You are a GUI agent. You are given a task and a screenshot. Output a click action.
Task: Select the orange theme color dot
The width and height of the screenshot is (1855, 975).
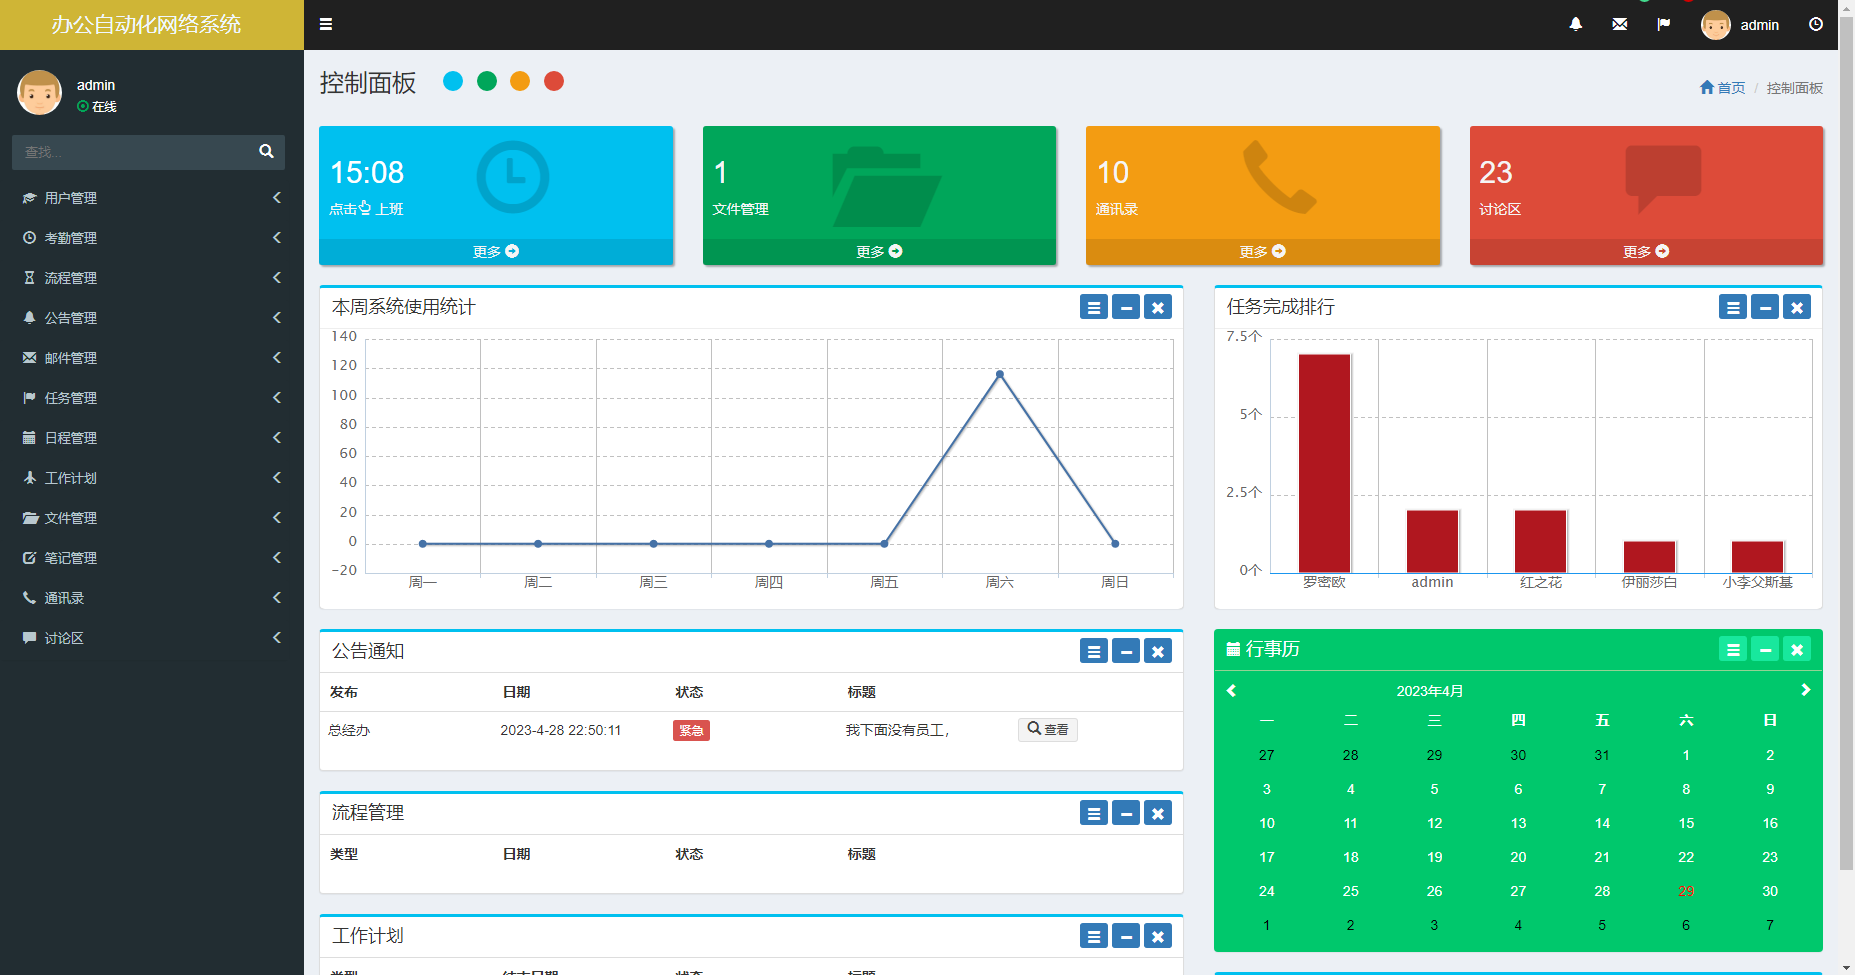tap(520, 81)
